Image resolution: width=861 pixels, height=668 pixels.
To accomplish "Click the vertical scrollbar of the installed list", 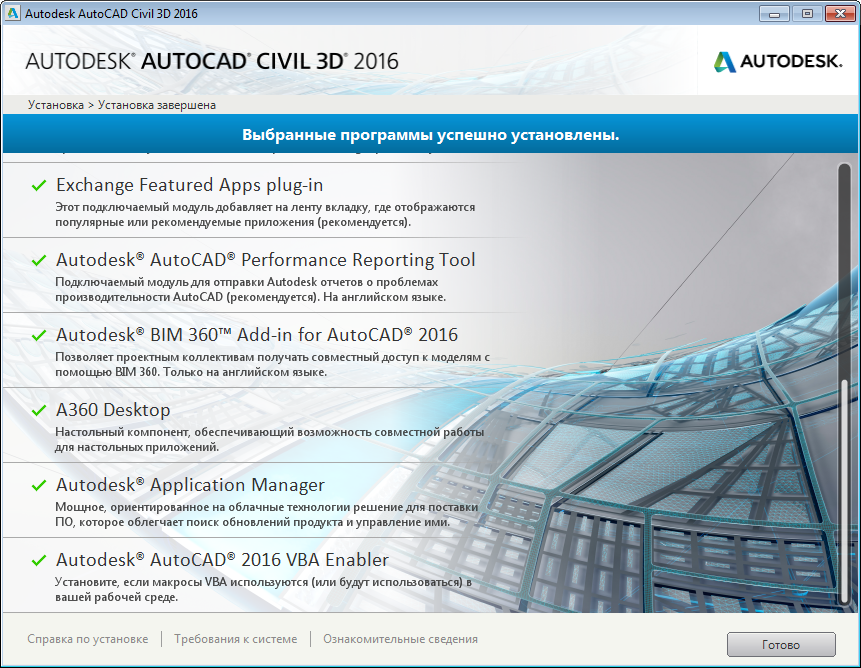I will (x=845, y=384).
